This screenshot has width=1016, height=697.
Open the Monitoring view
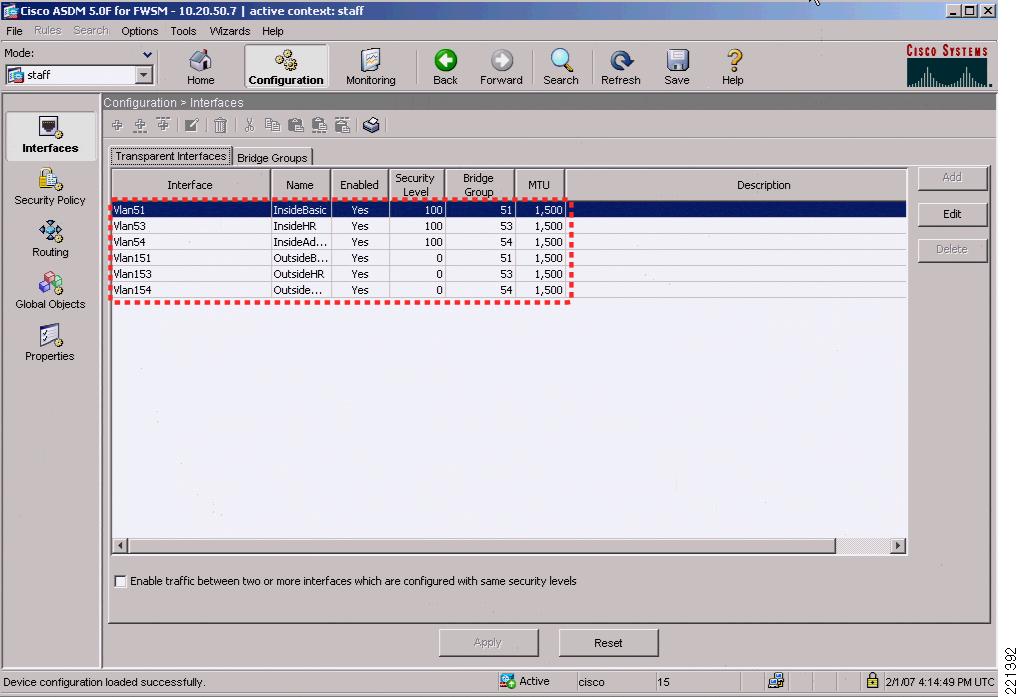371,66
